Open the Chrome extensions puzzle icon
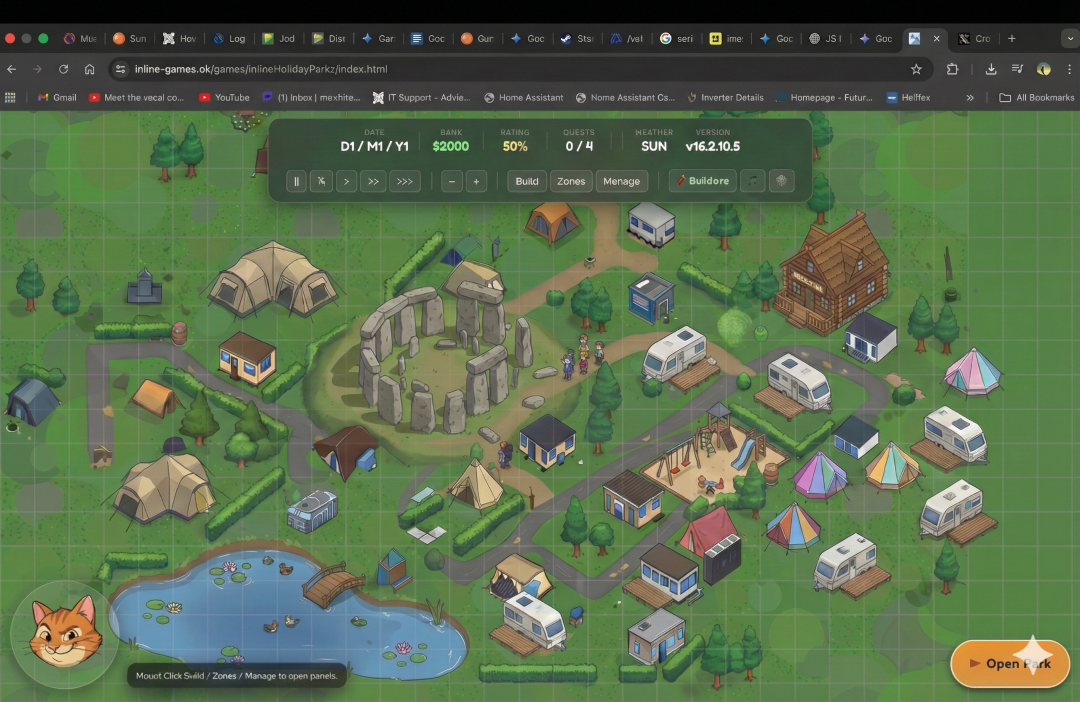This screenshot has width=1080, height=702. pyautogui.click(x=952, y=69)
